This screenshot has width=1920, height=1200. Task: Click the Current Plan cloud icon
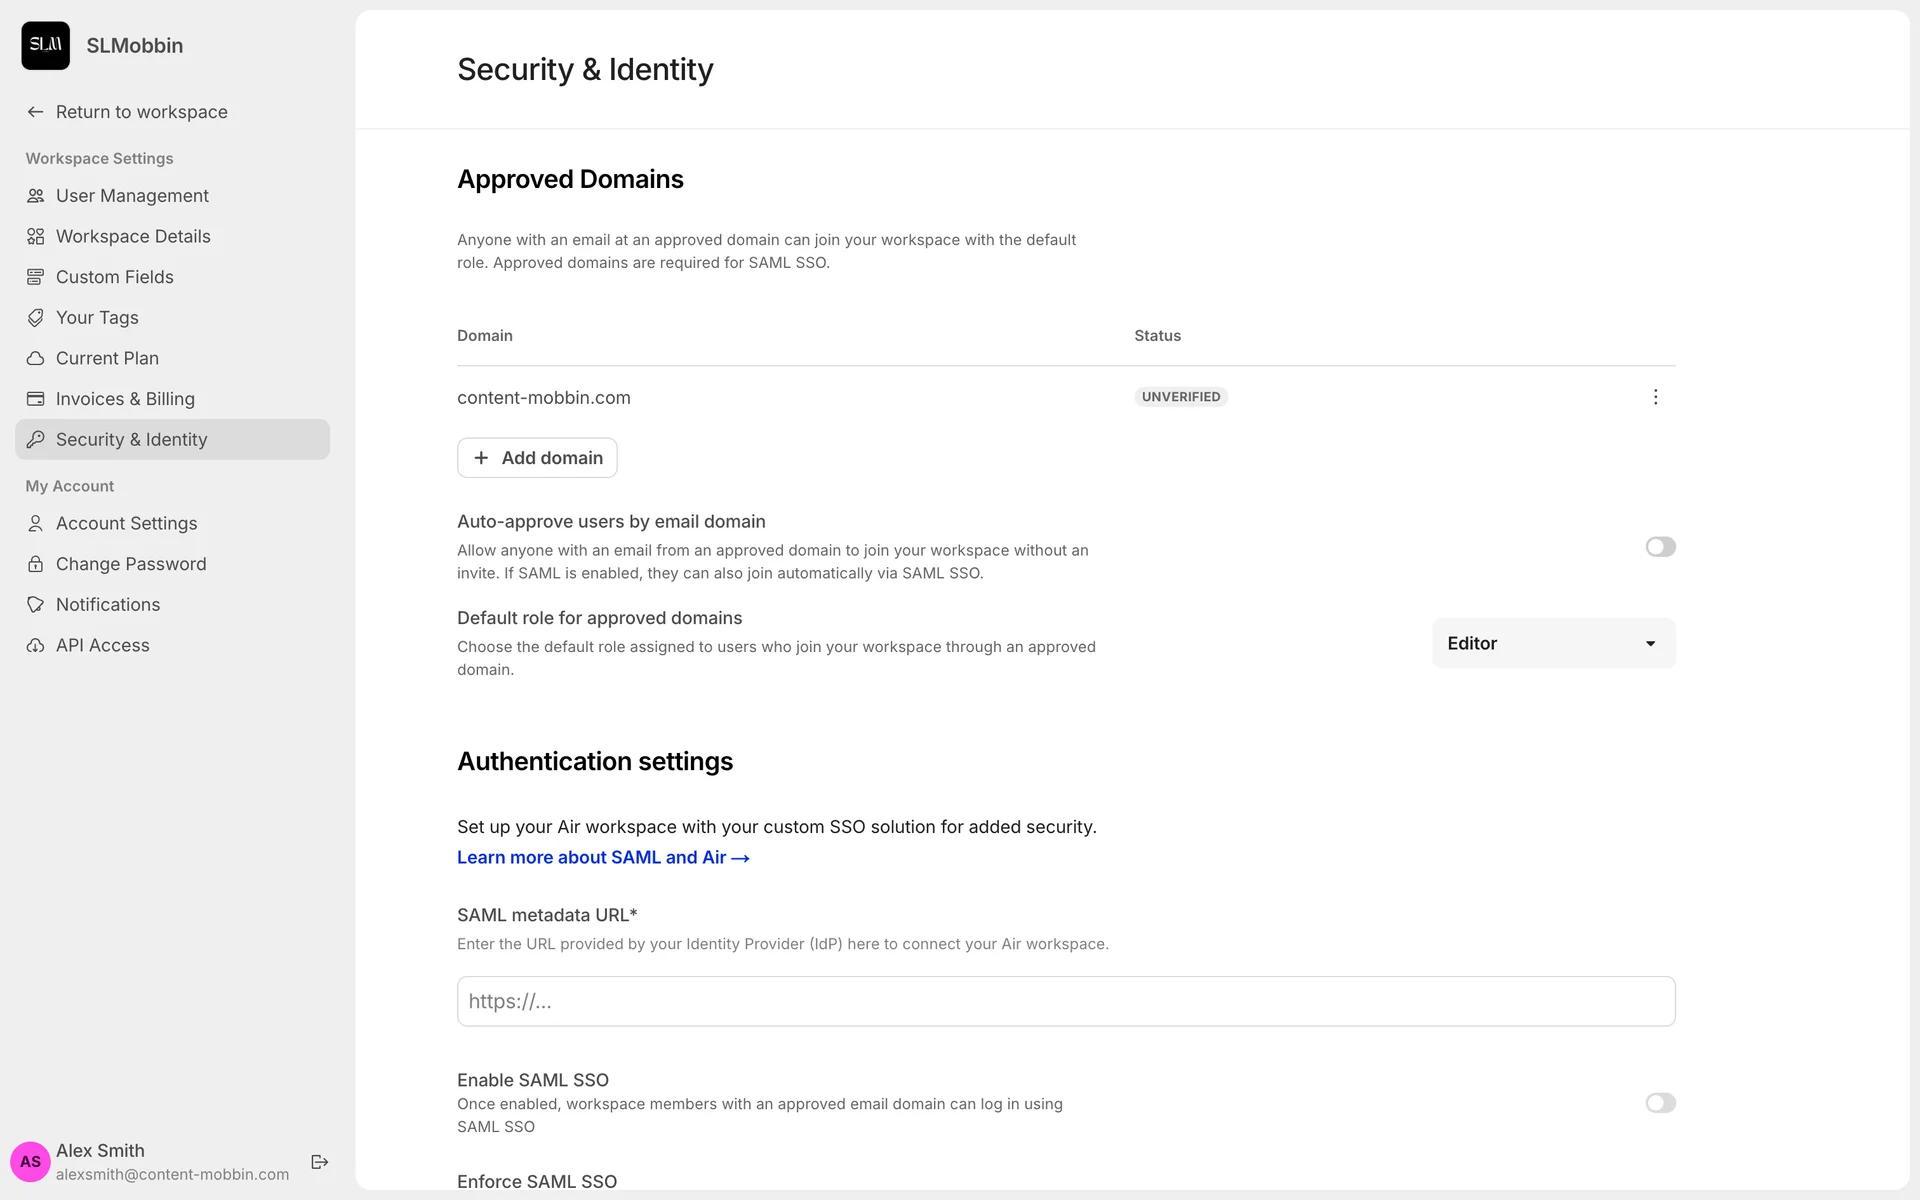36,358
